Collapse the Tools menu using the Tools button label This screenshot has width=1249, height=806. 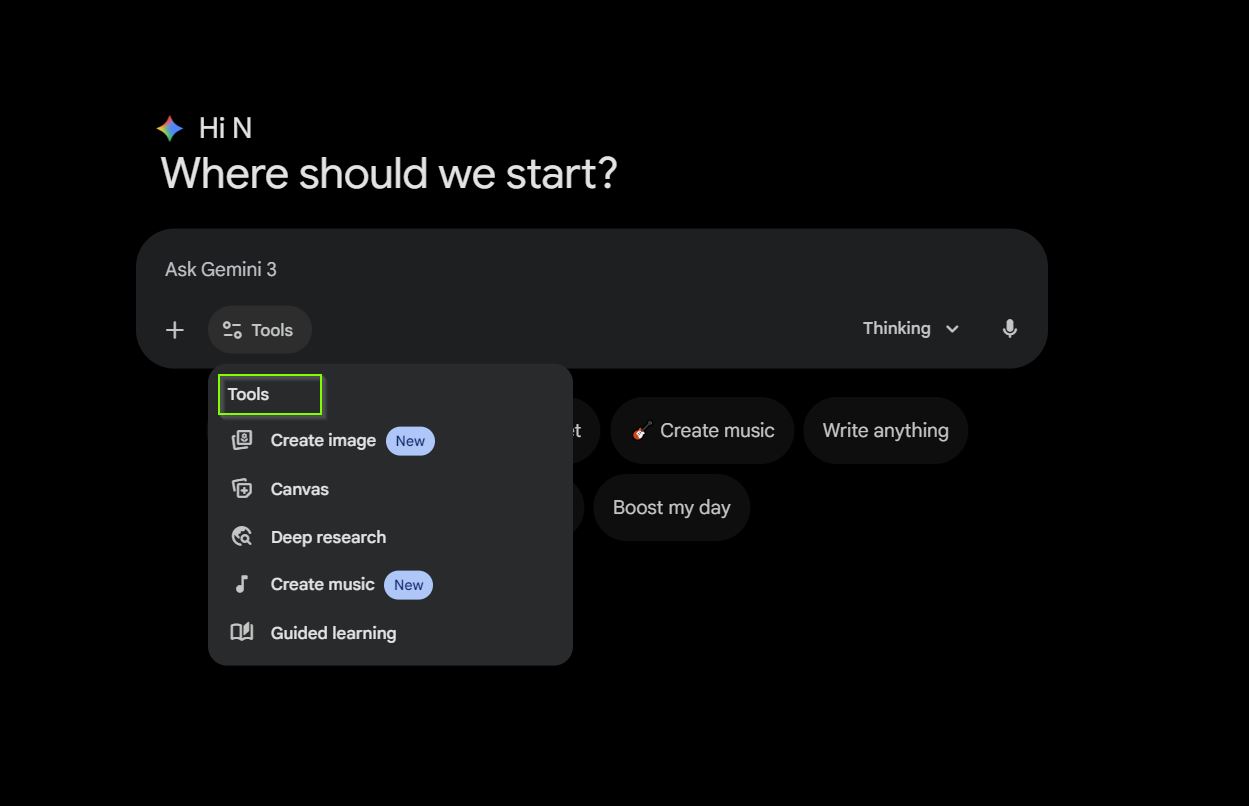pyautogui.click(x=272, y=330)
